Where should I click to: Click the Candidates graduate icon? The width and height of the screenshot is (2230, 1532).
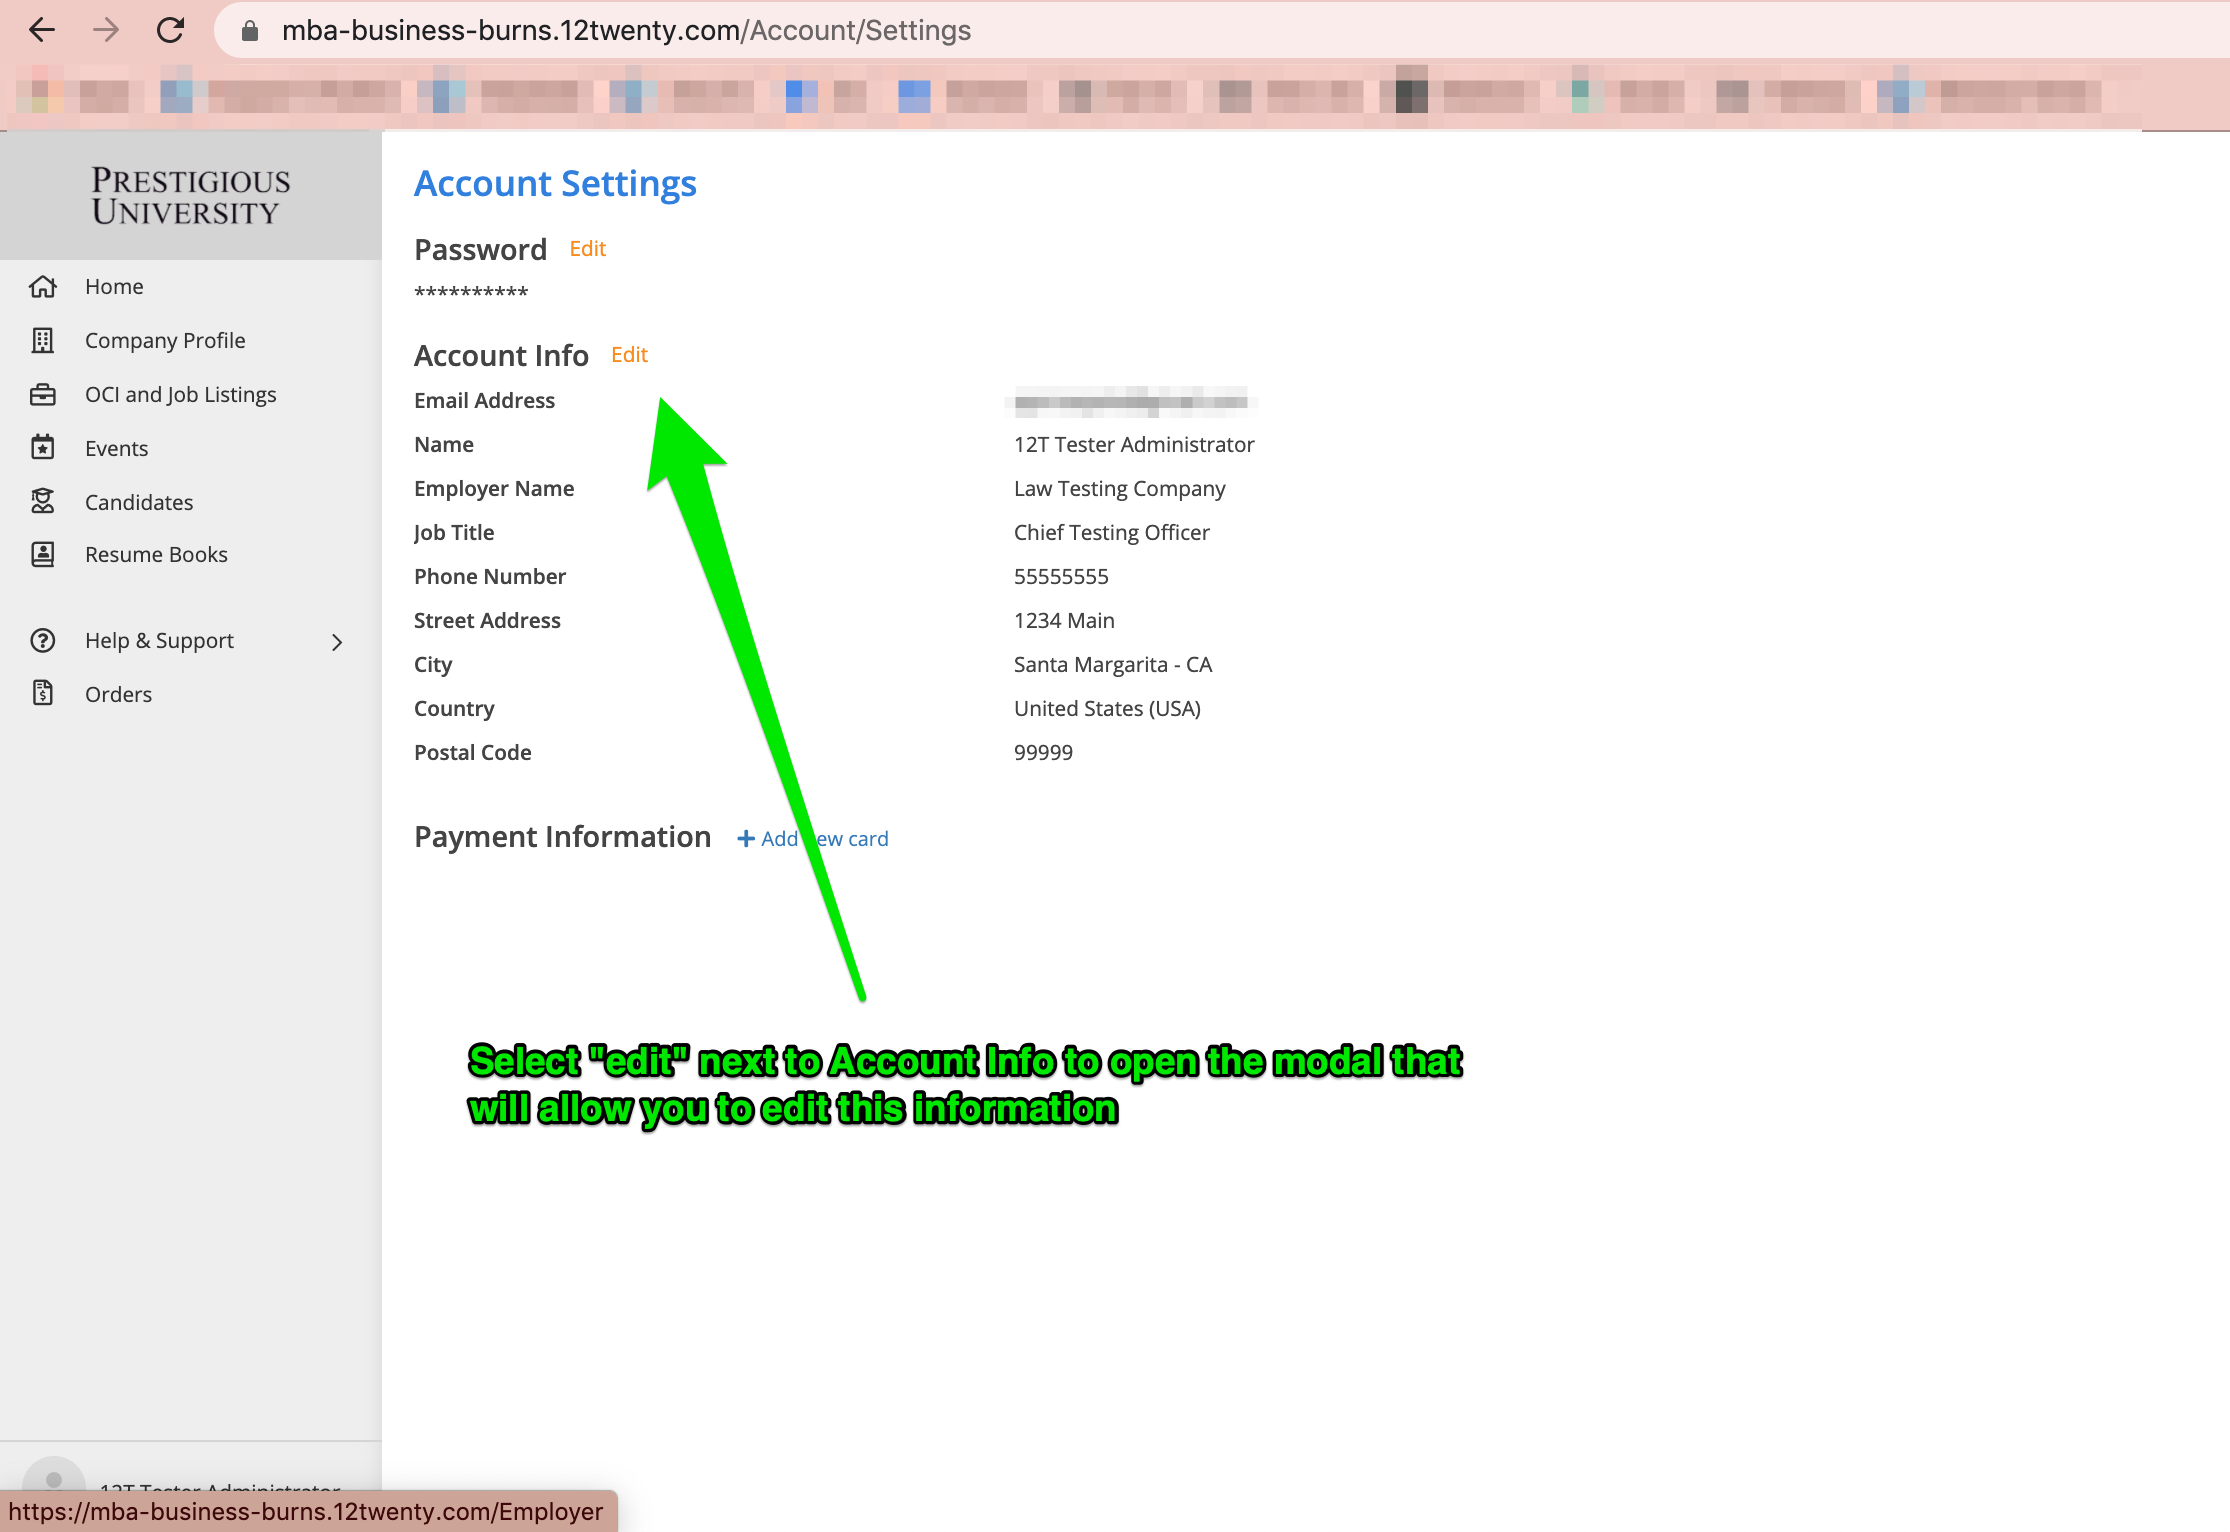43,502
